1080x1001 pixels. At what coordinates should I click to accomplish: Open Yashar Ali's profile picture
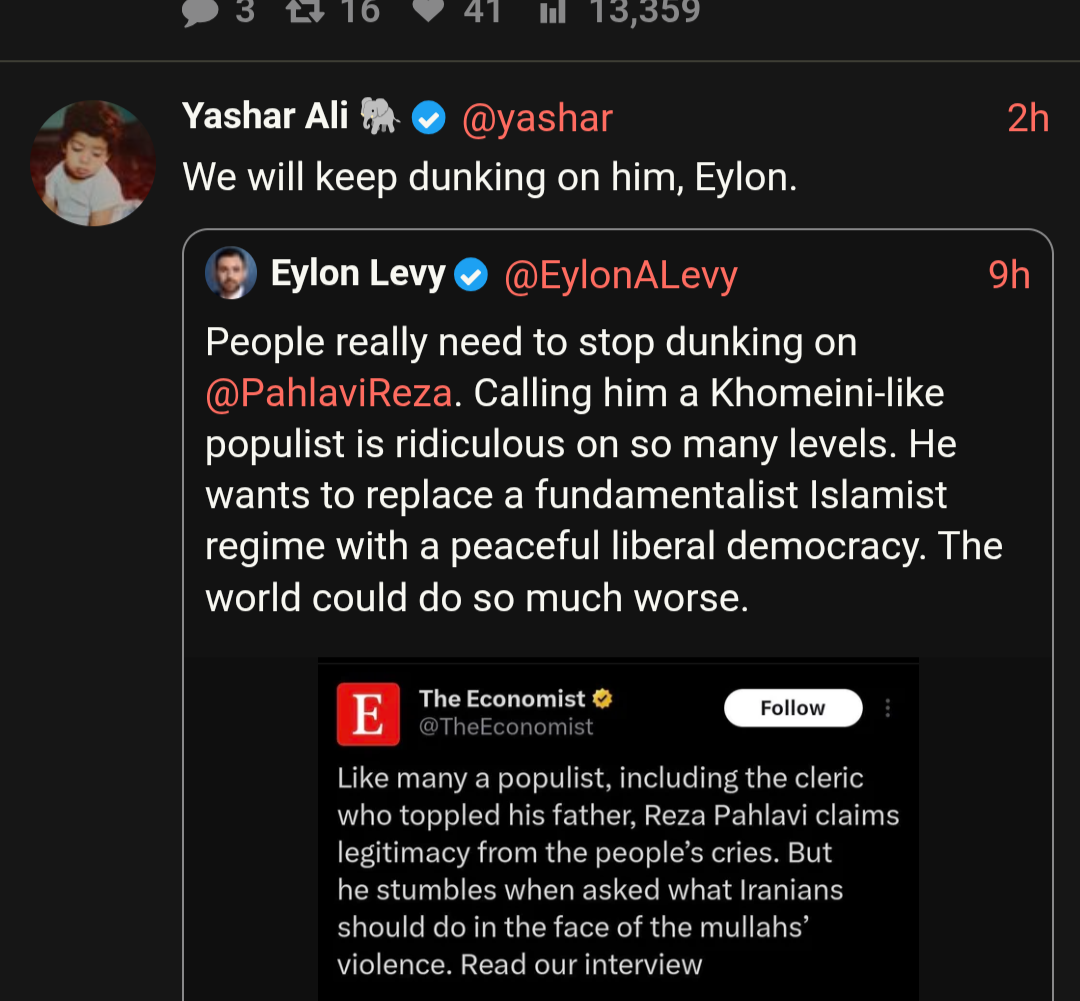pyautogui.click(x=93, y=162)
